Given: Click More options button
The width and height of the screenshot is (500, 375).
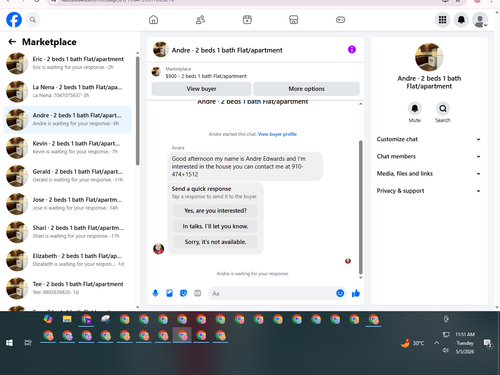Looking at the screenshot, I should click(306, 89).
